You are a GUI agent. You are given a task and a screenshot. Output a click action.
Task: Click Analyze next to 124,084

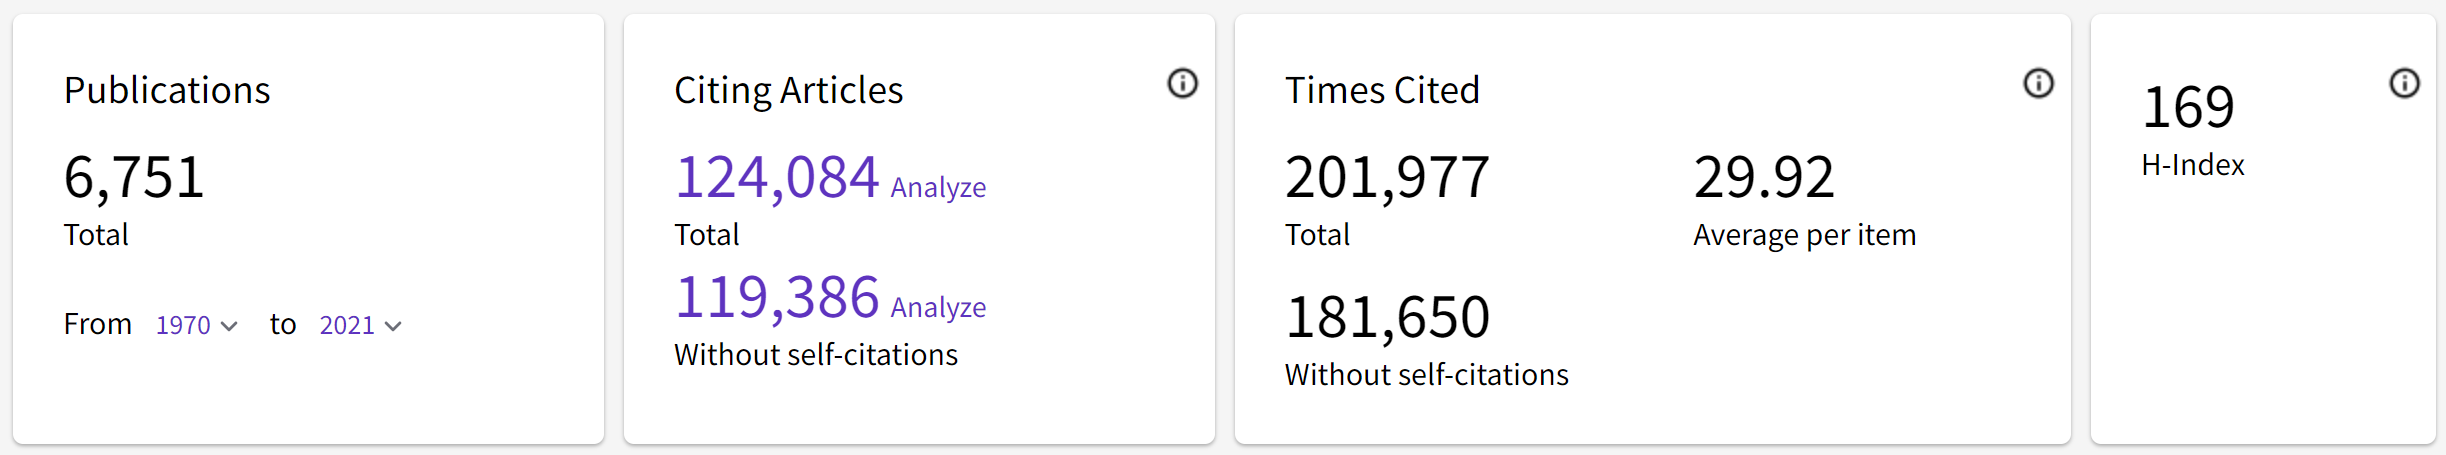pyautogui.click(x=938, y=188)
